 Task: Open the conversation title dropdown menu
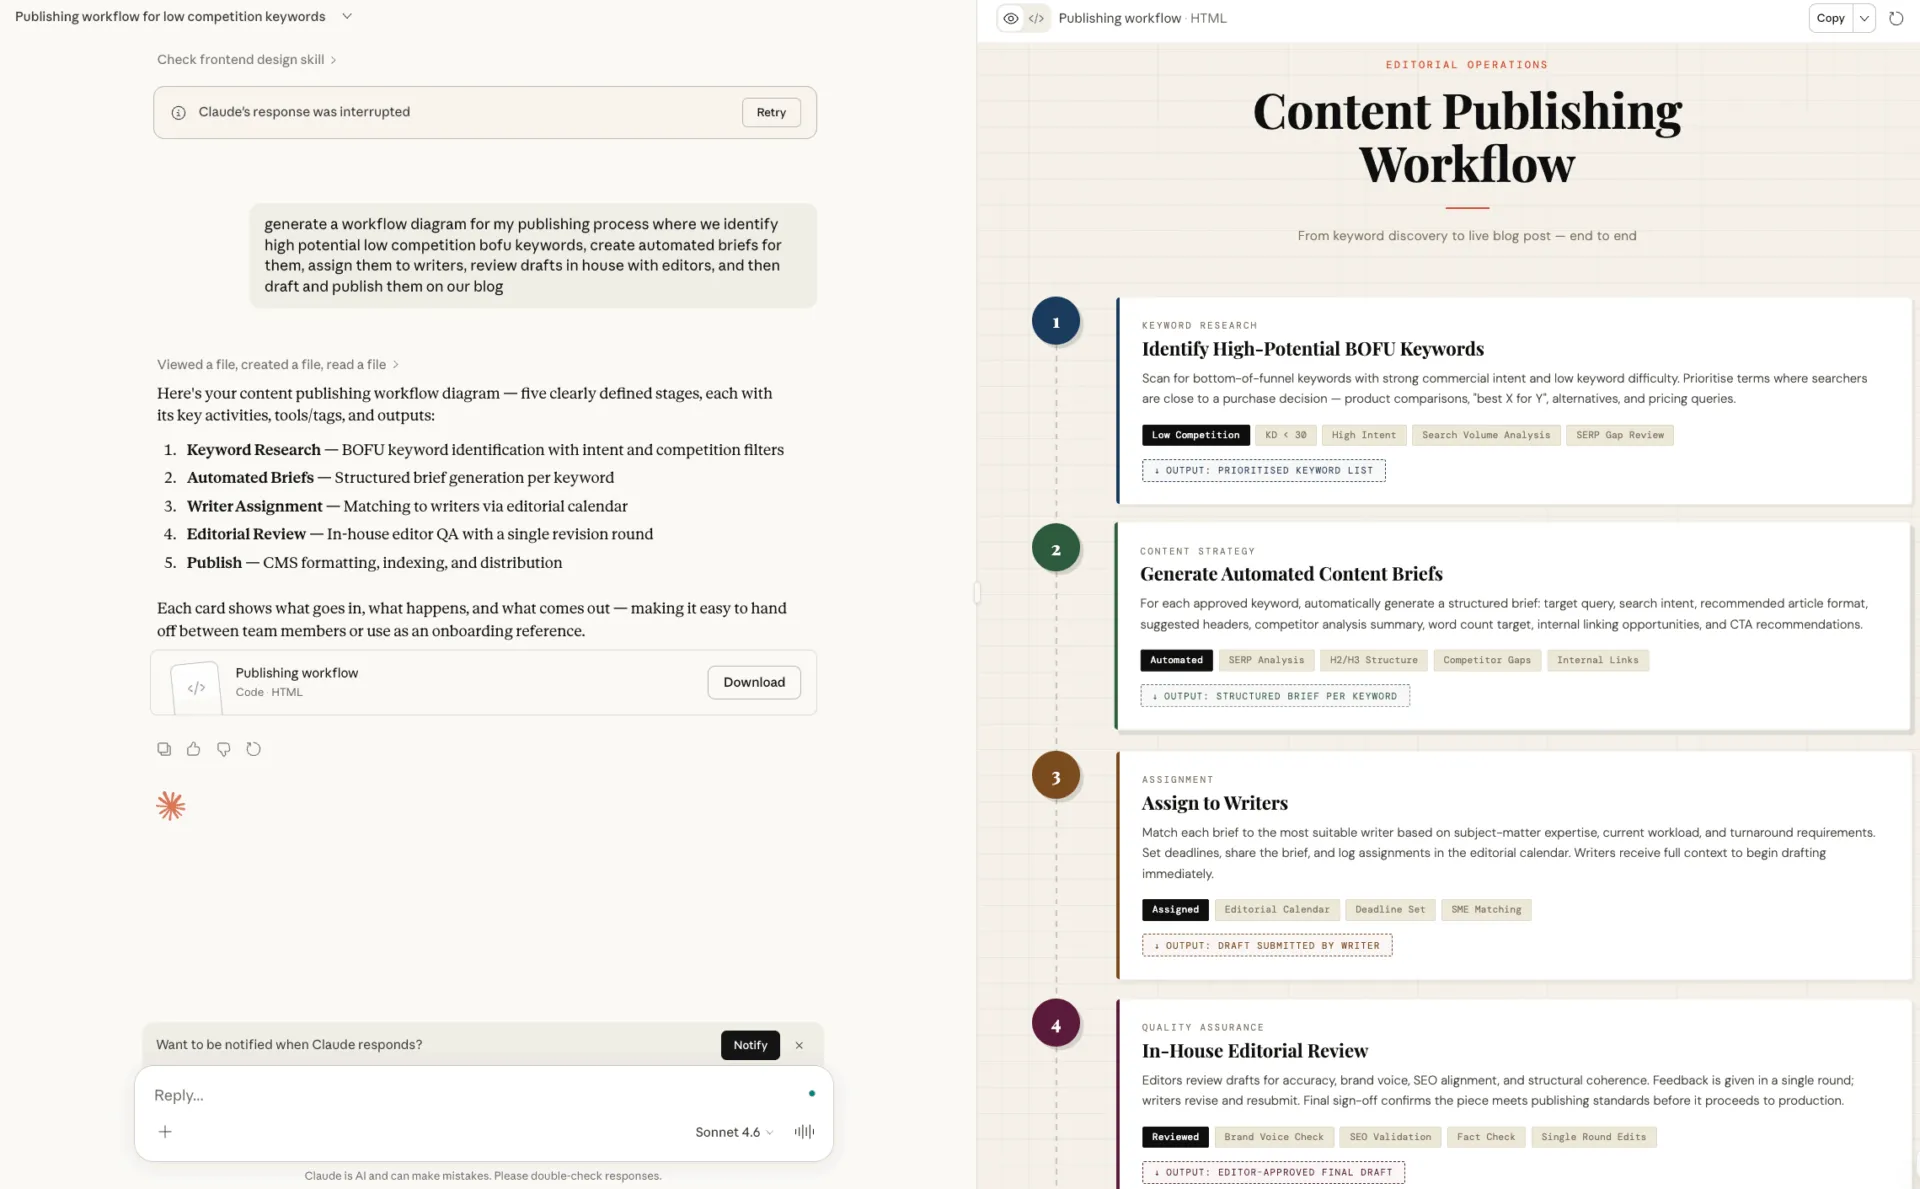coord(347,16)
